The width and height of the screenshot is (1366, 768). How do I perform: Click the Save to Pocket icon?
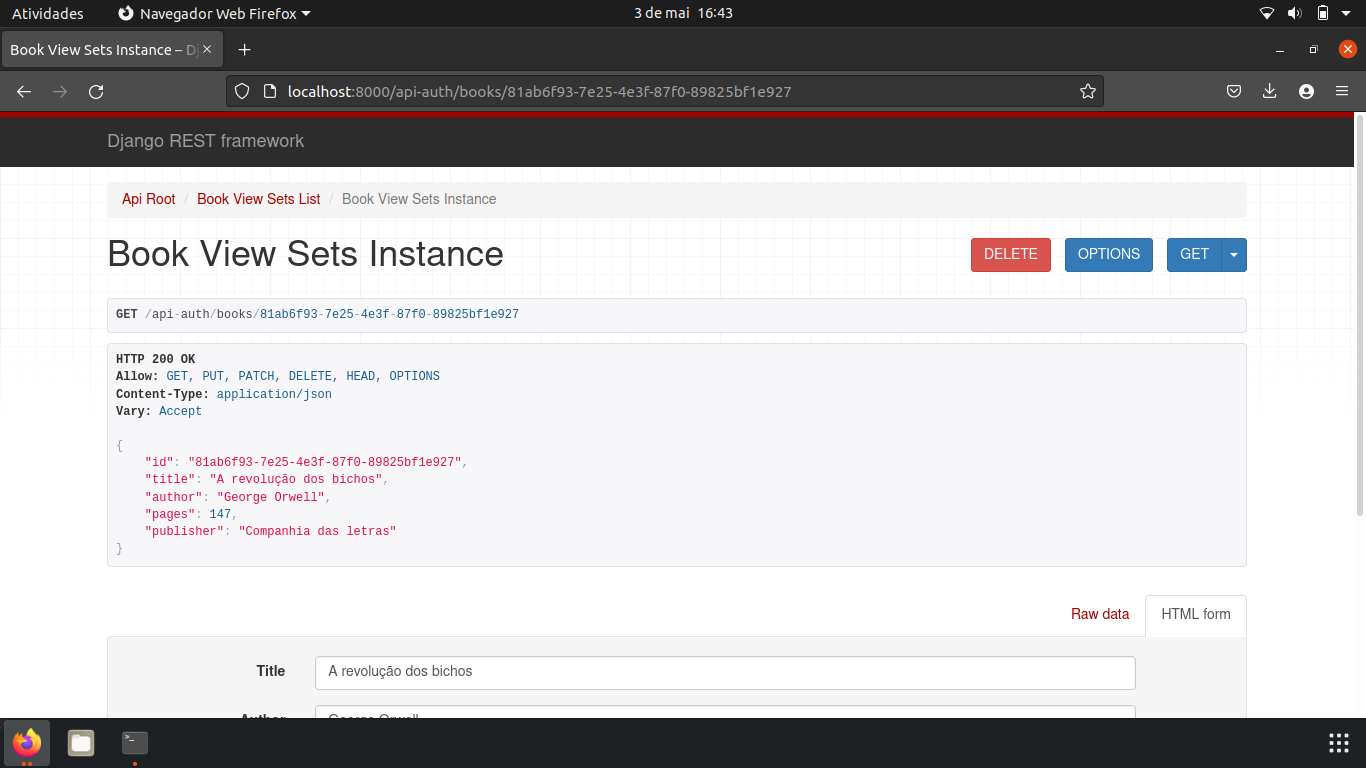1234,91
